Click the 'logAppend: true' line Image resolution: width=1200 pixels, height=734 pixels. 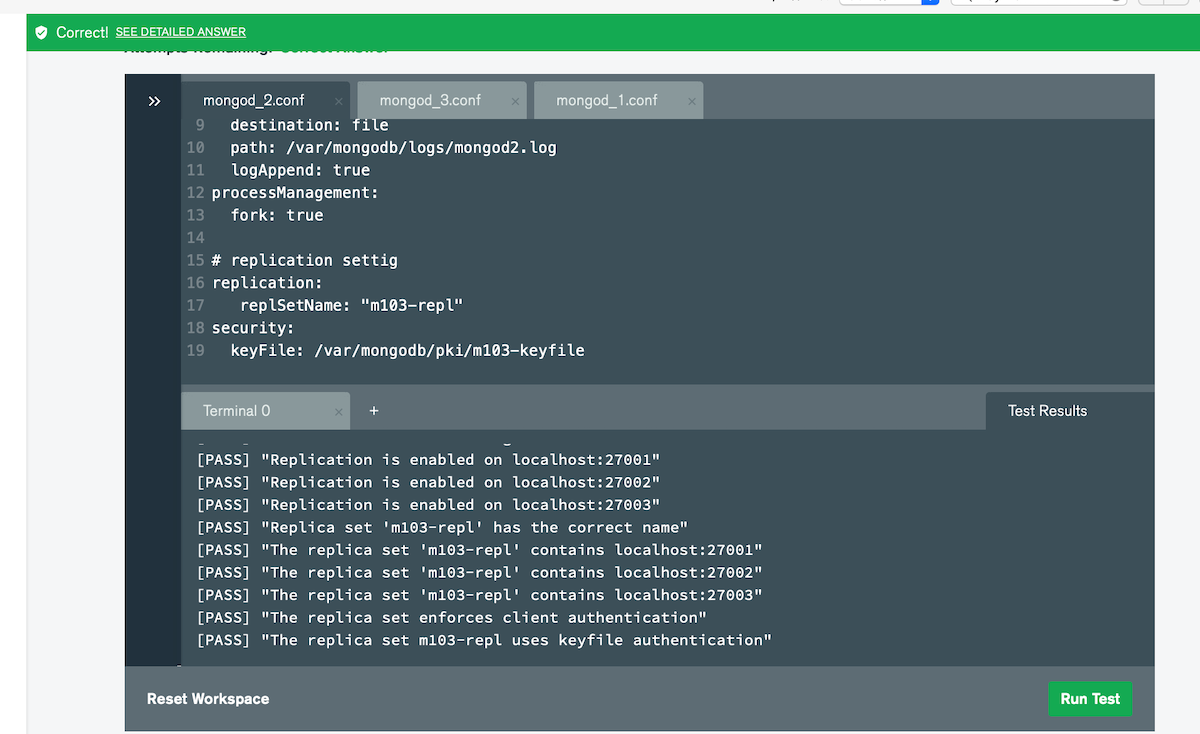[x=300, y=170]
